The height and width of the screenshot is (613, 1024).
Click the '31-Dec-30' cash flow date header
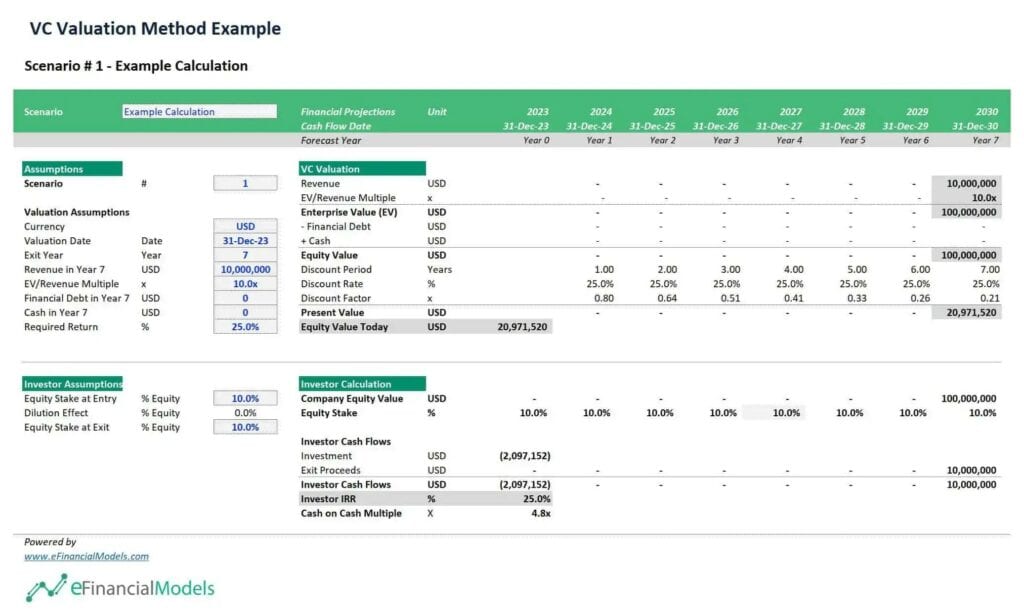point(974,126)
